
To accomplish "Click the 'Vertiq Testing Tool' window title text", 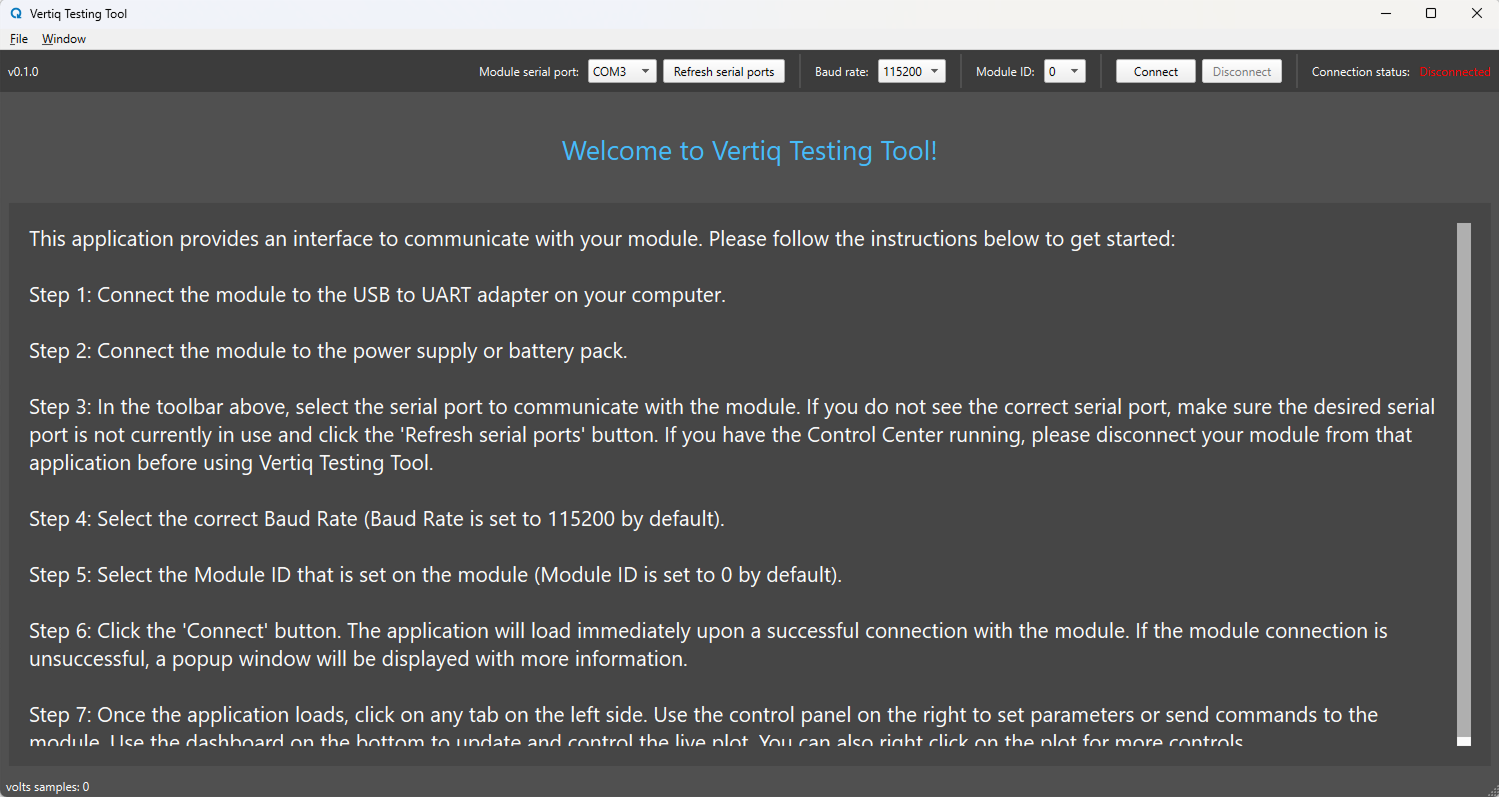I will [x=78, y=14].
